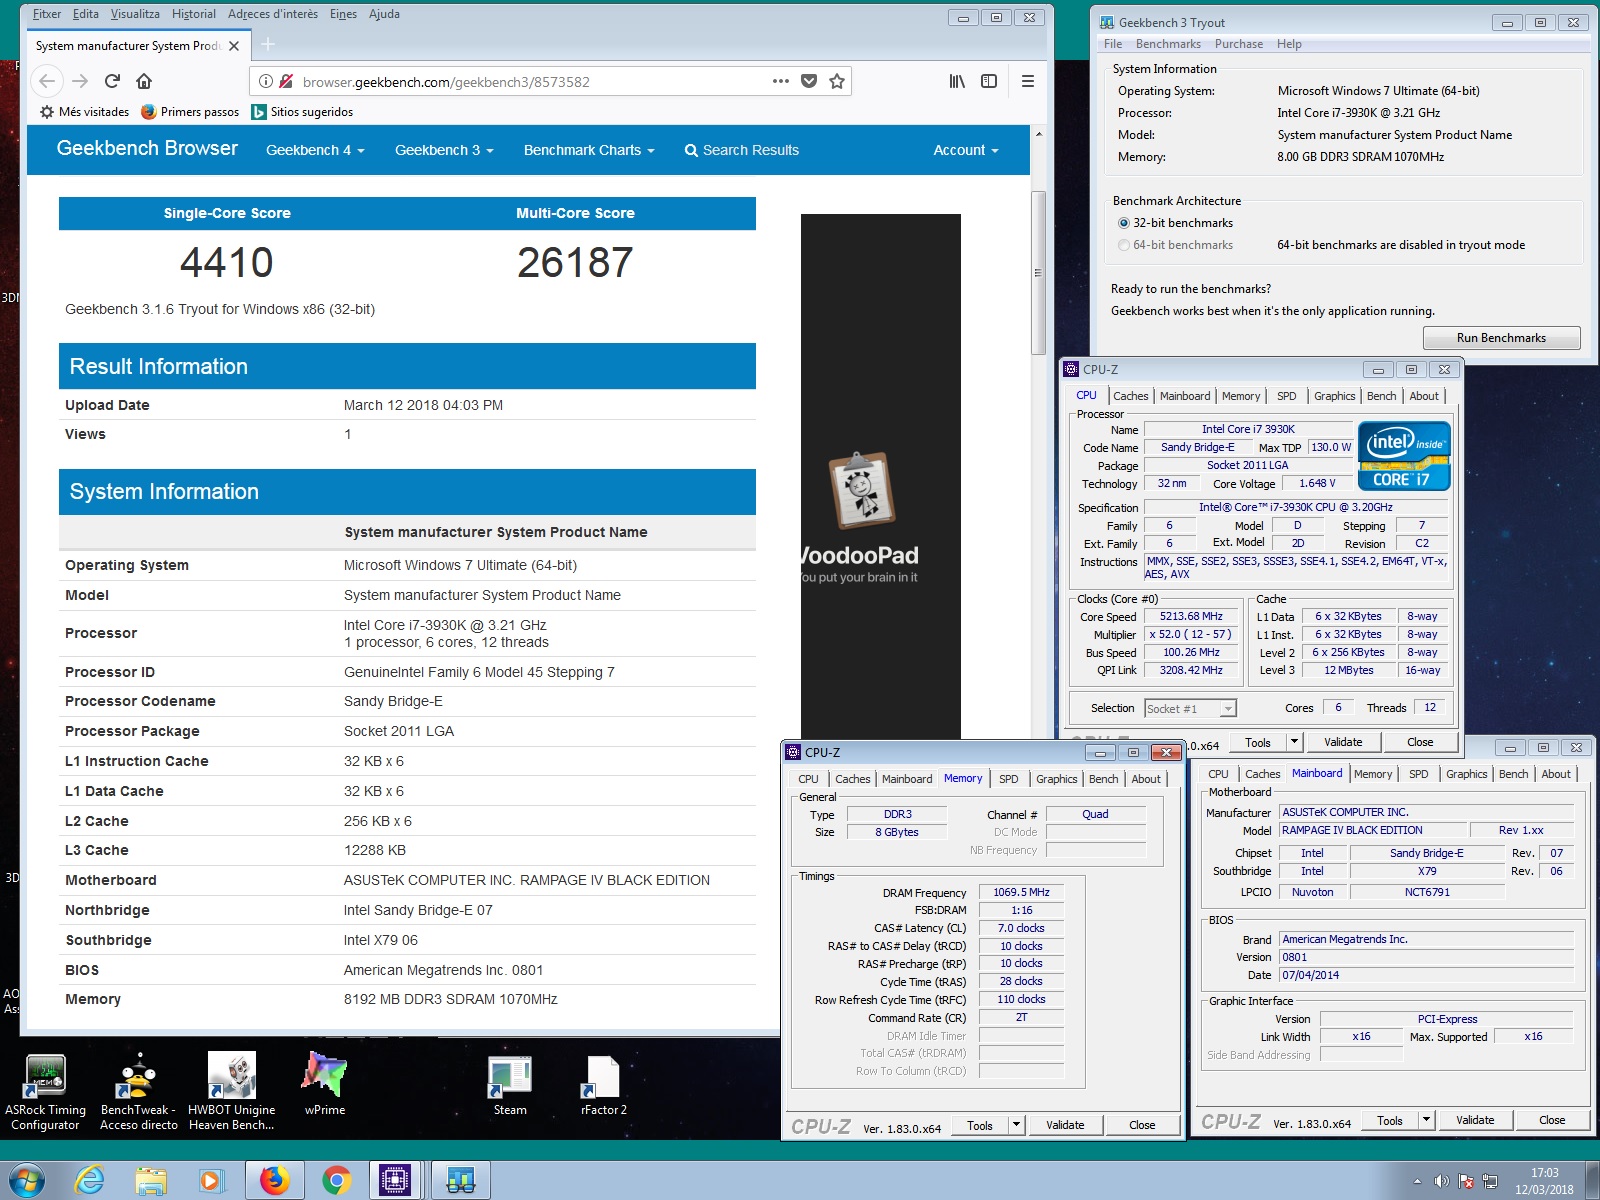Open Sitios sugeridos bookmark
Viewport: 1600px width, 1200px height.
click(302, 112)
